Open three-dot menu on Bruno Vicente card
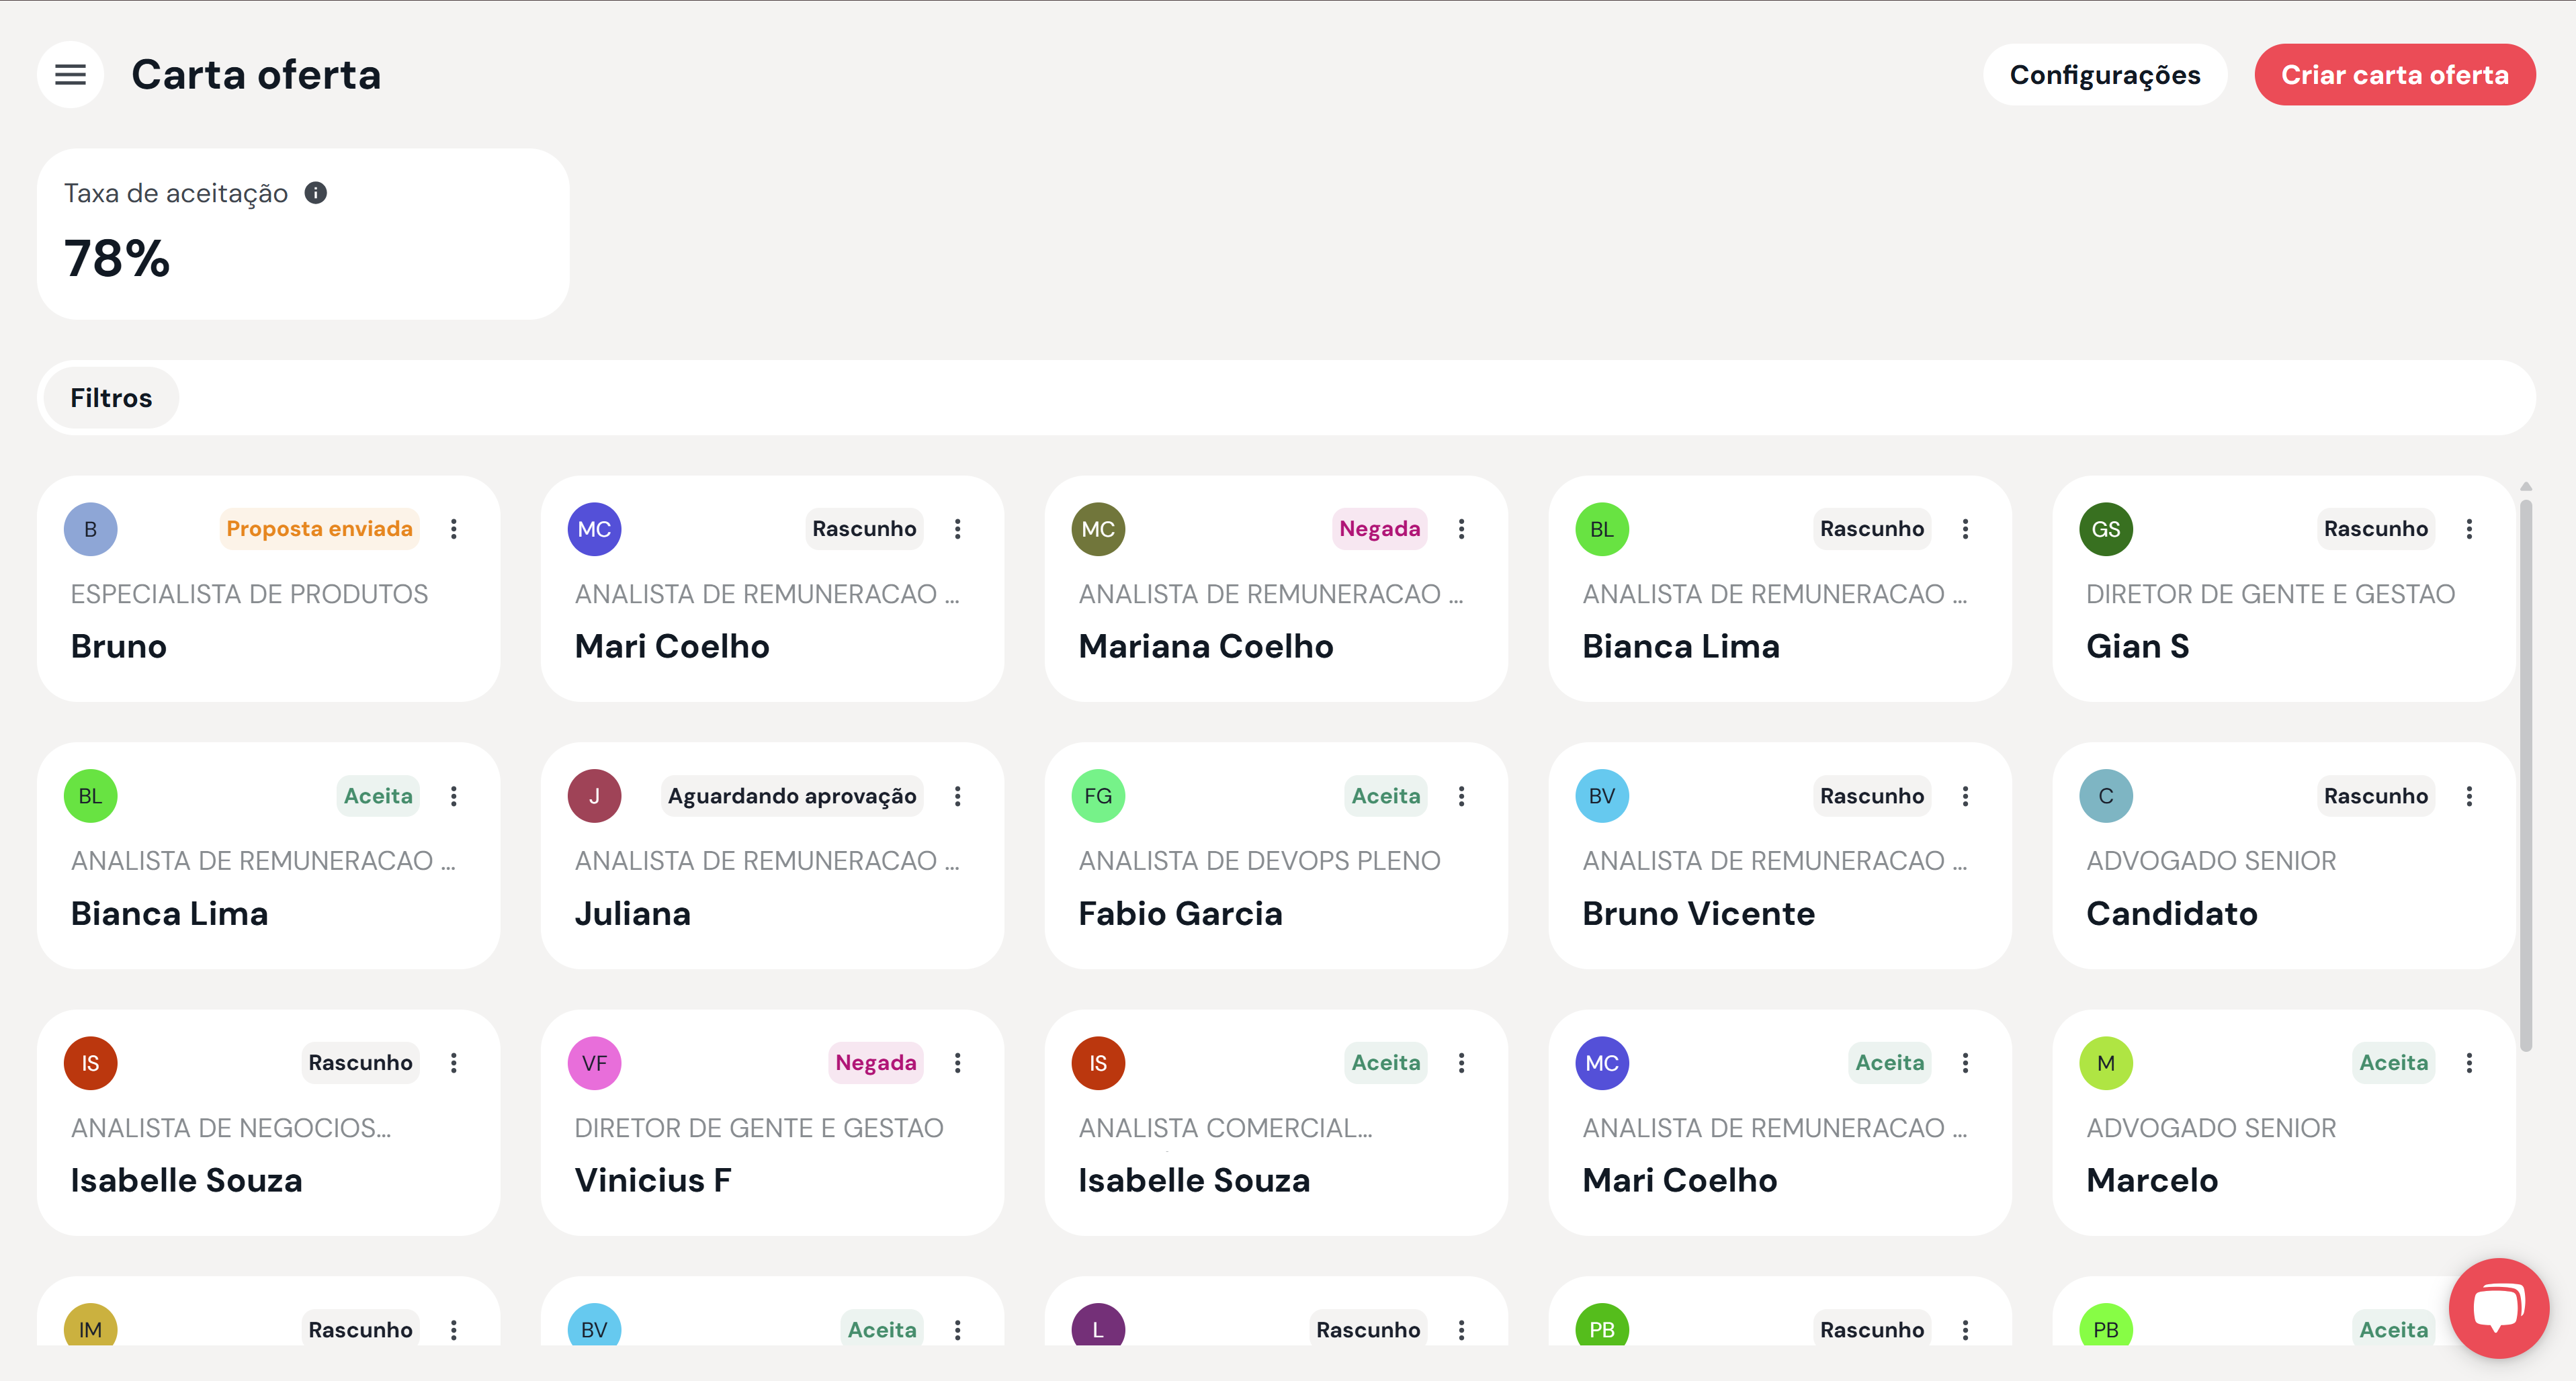The image size is (2576, 1381). pos(1966,796)
